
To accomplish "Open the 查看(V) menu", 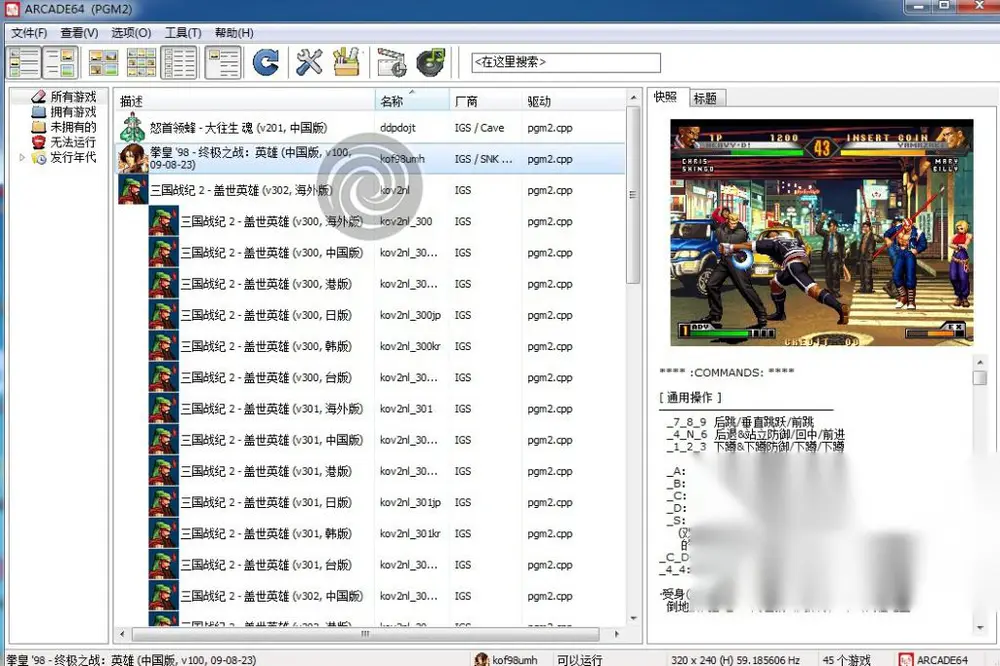I will point(79,33).
